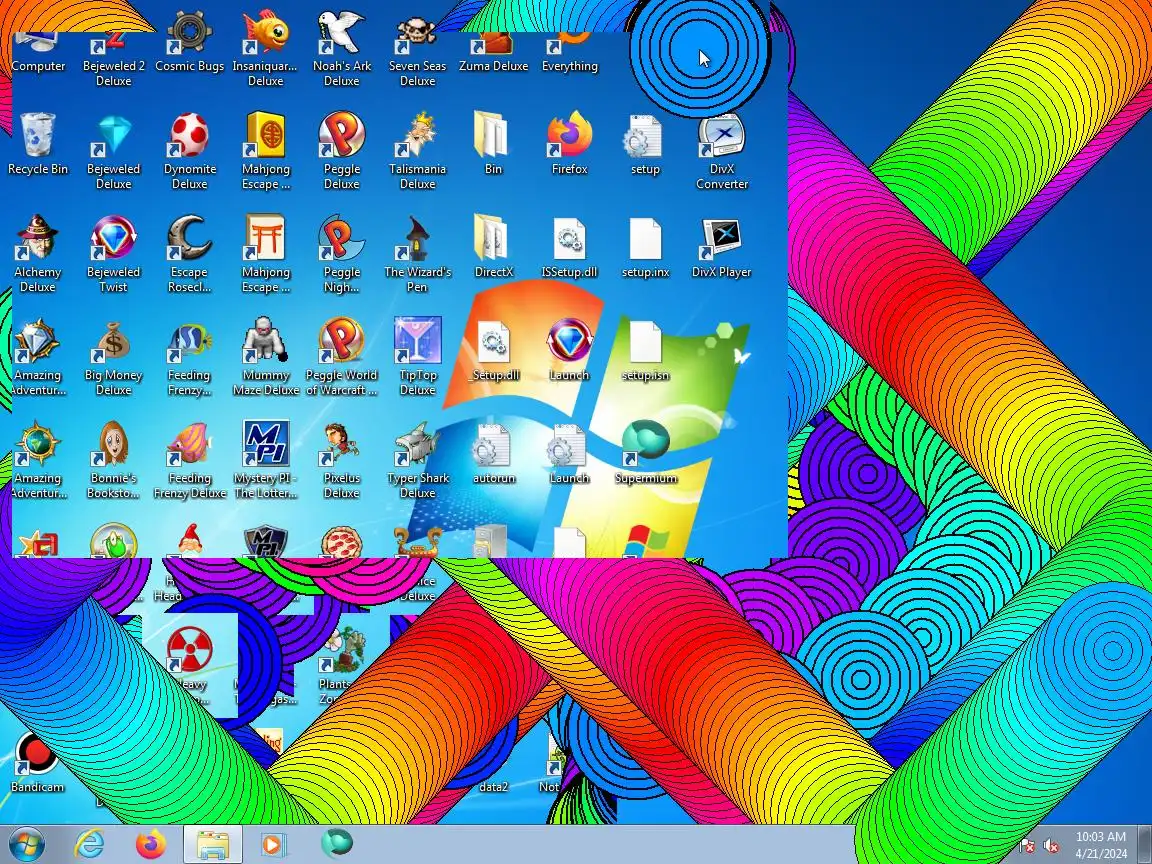Show calendar via 10:03 AM clock
Image resolution: width=1152 pixels, height=864 pixels.
[x=1101, y=845]
